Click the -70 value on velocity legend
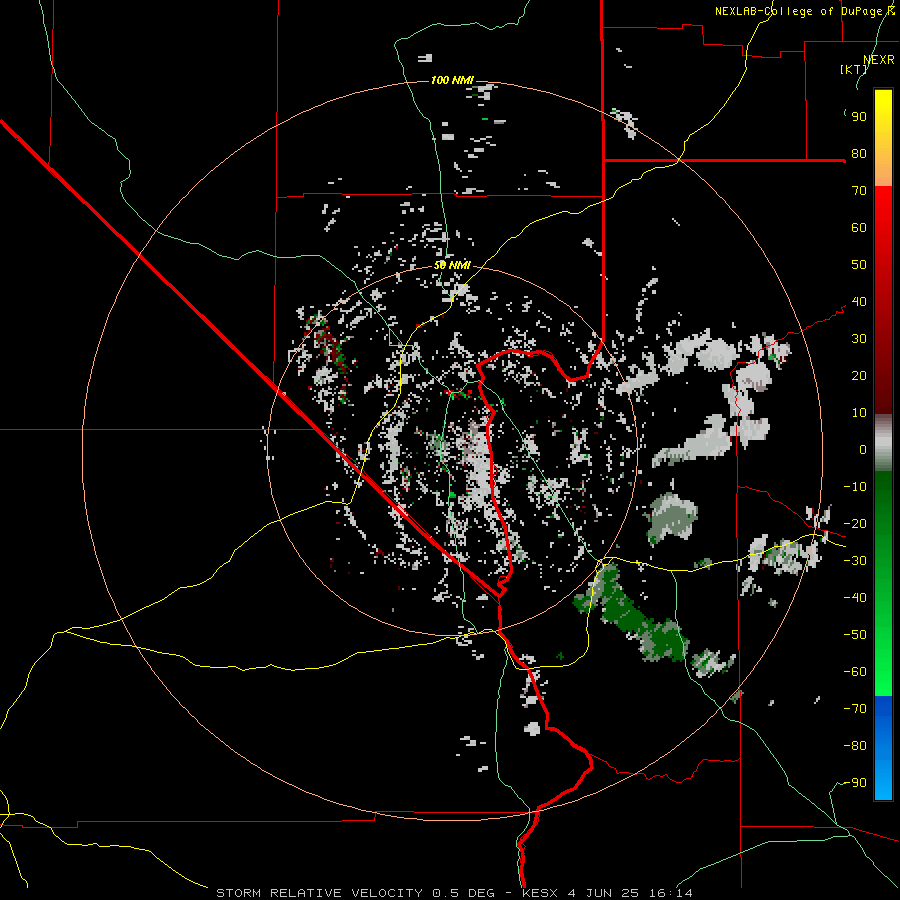 [855, 709]
